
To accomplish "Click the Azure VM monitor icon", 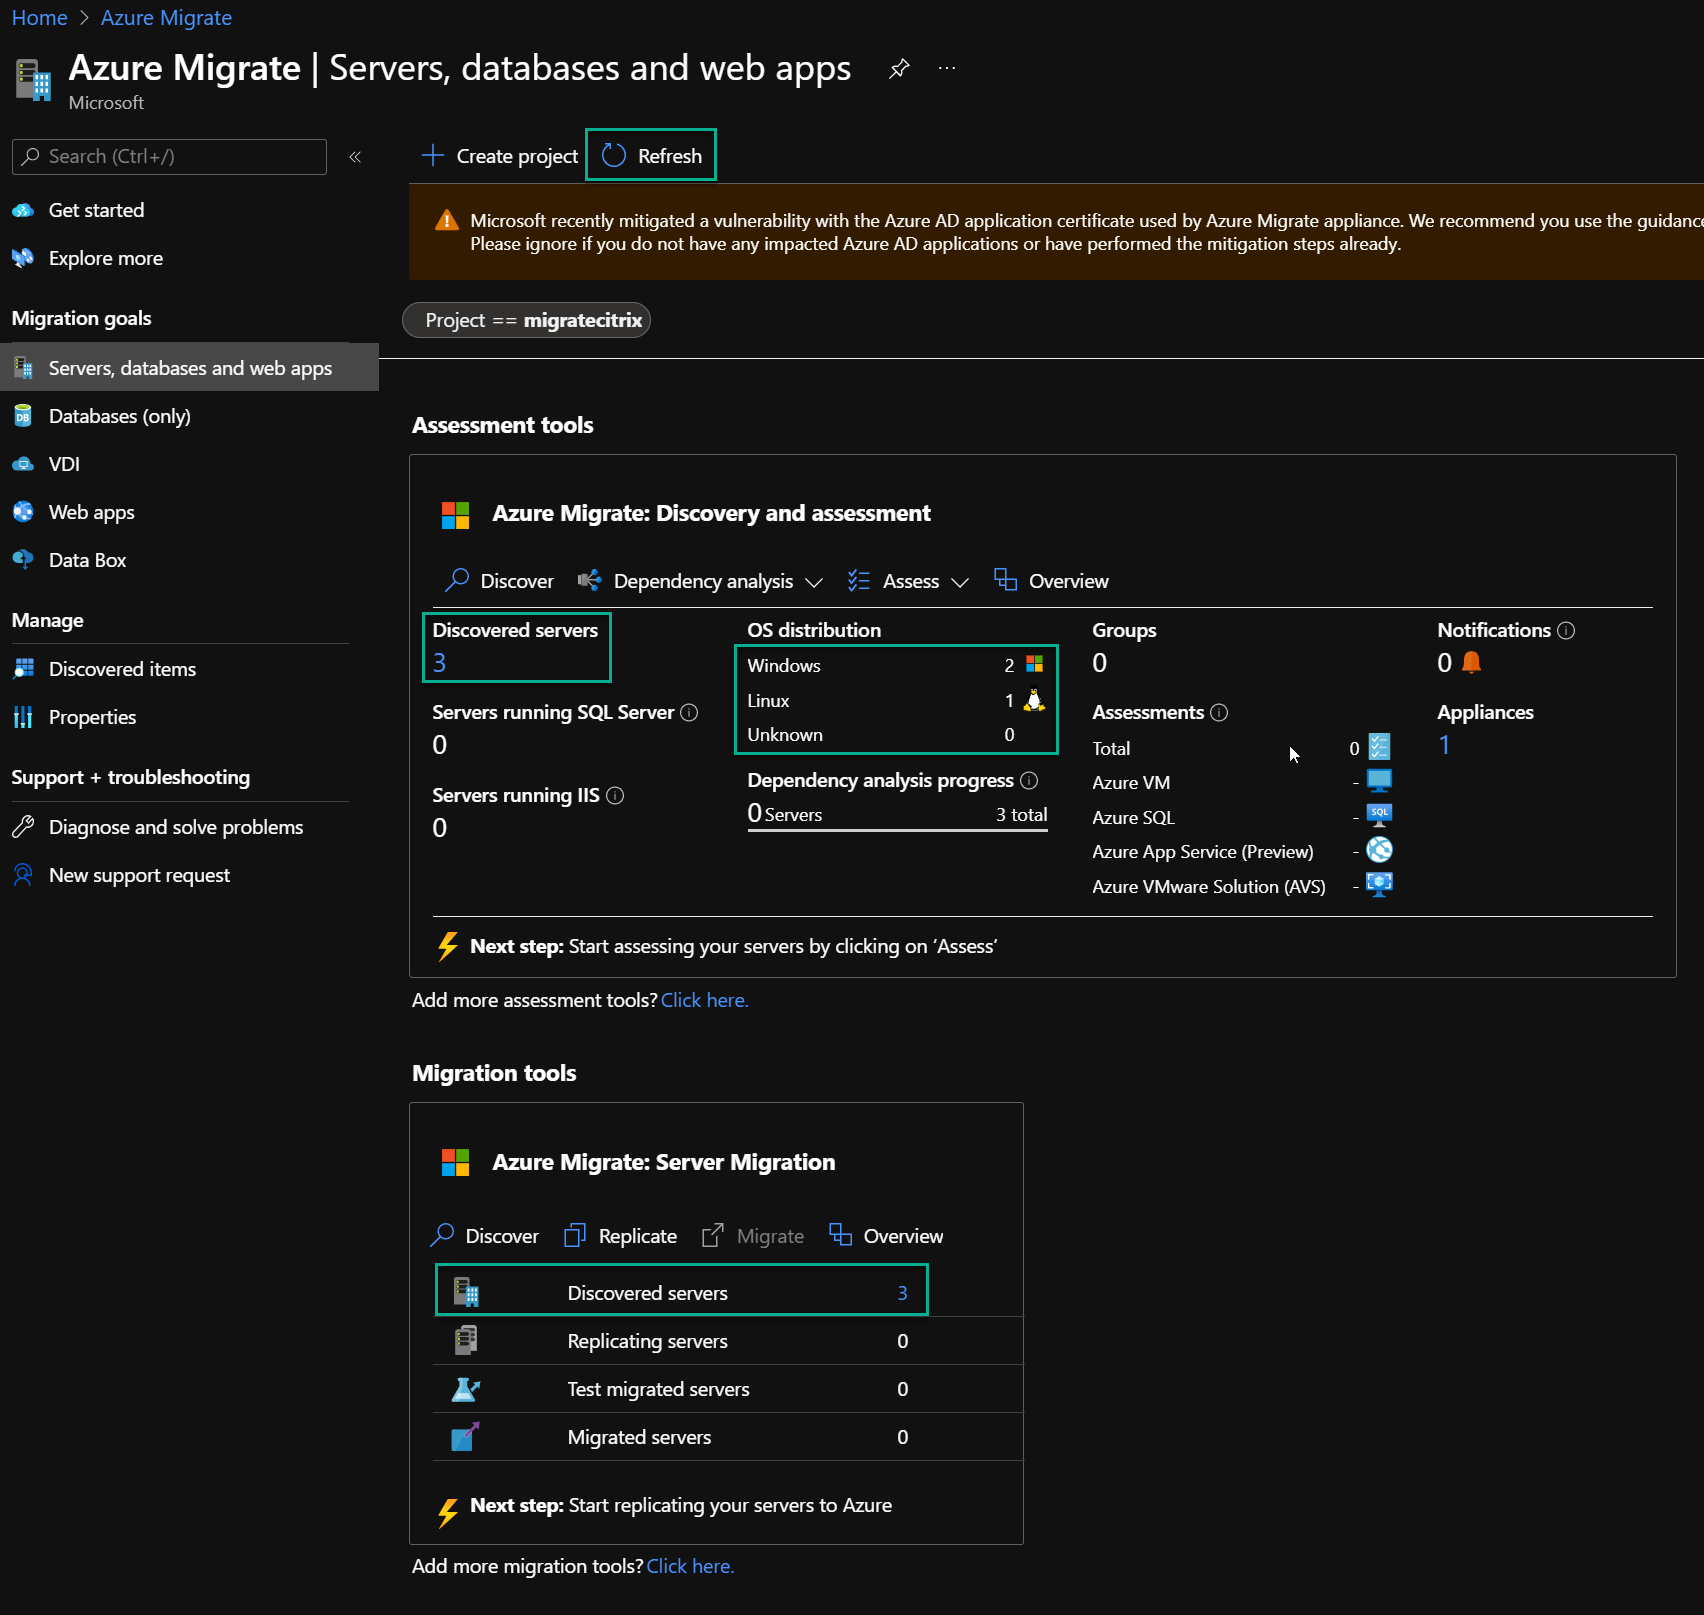I will pos(1379,780).
